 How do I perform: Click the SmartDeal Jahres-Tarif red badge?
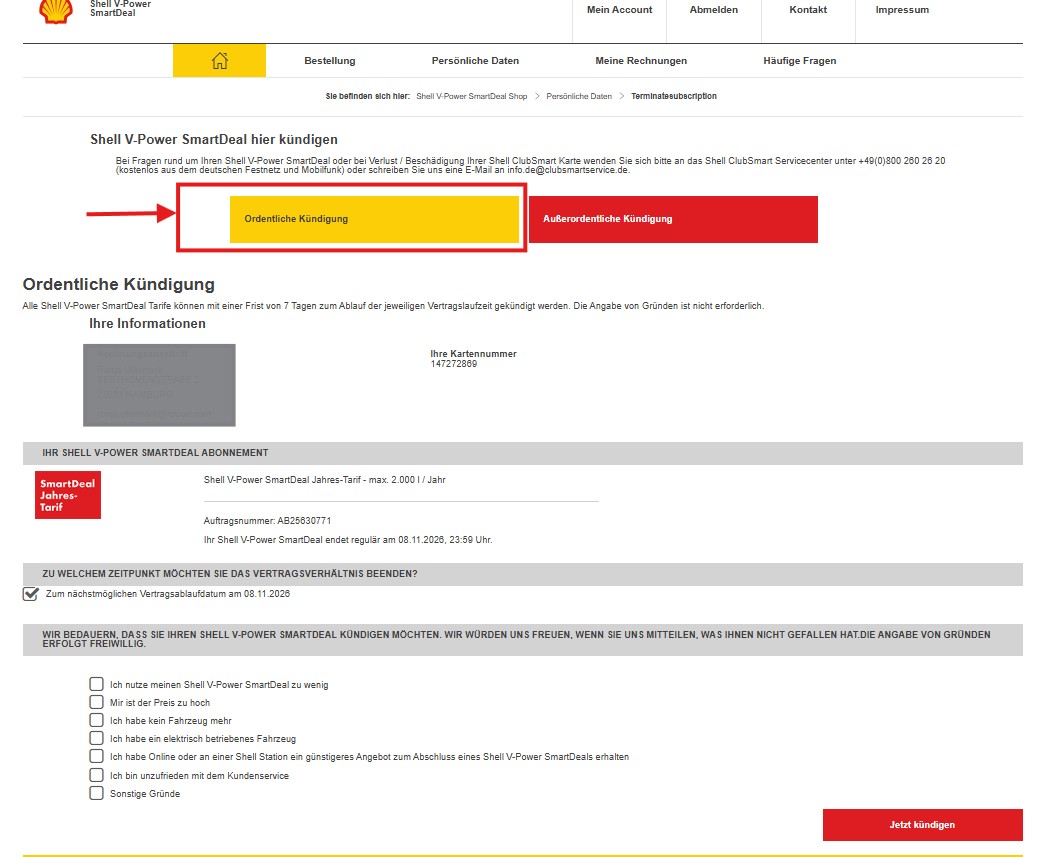(68, 495)
